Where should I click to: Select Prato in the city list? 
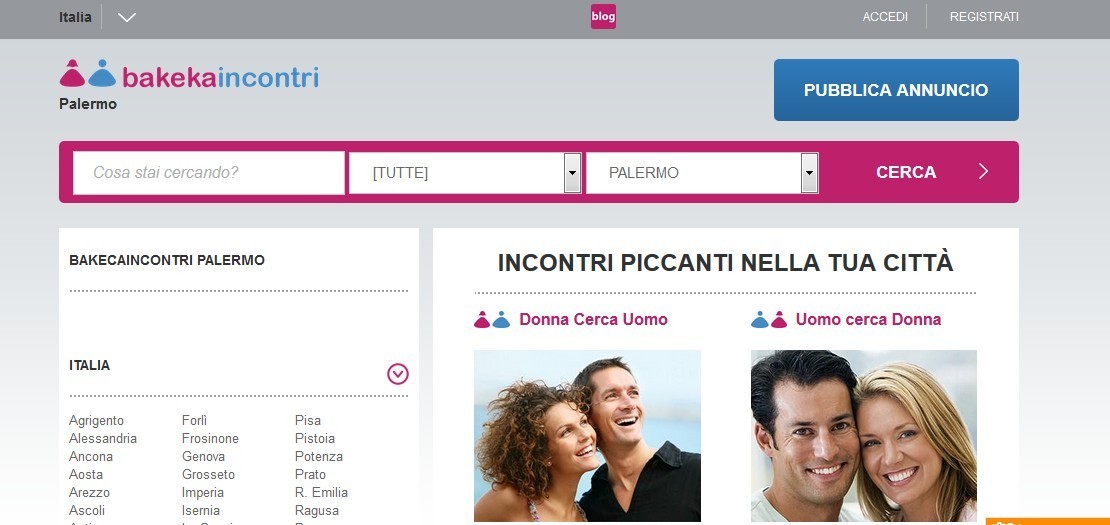point(311,475)
